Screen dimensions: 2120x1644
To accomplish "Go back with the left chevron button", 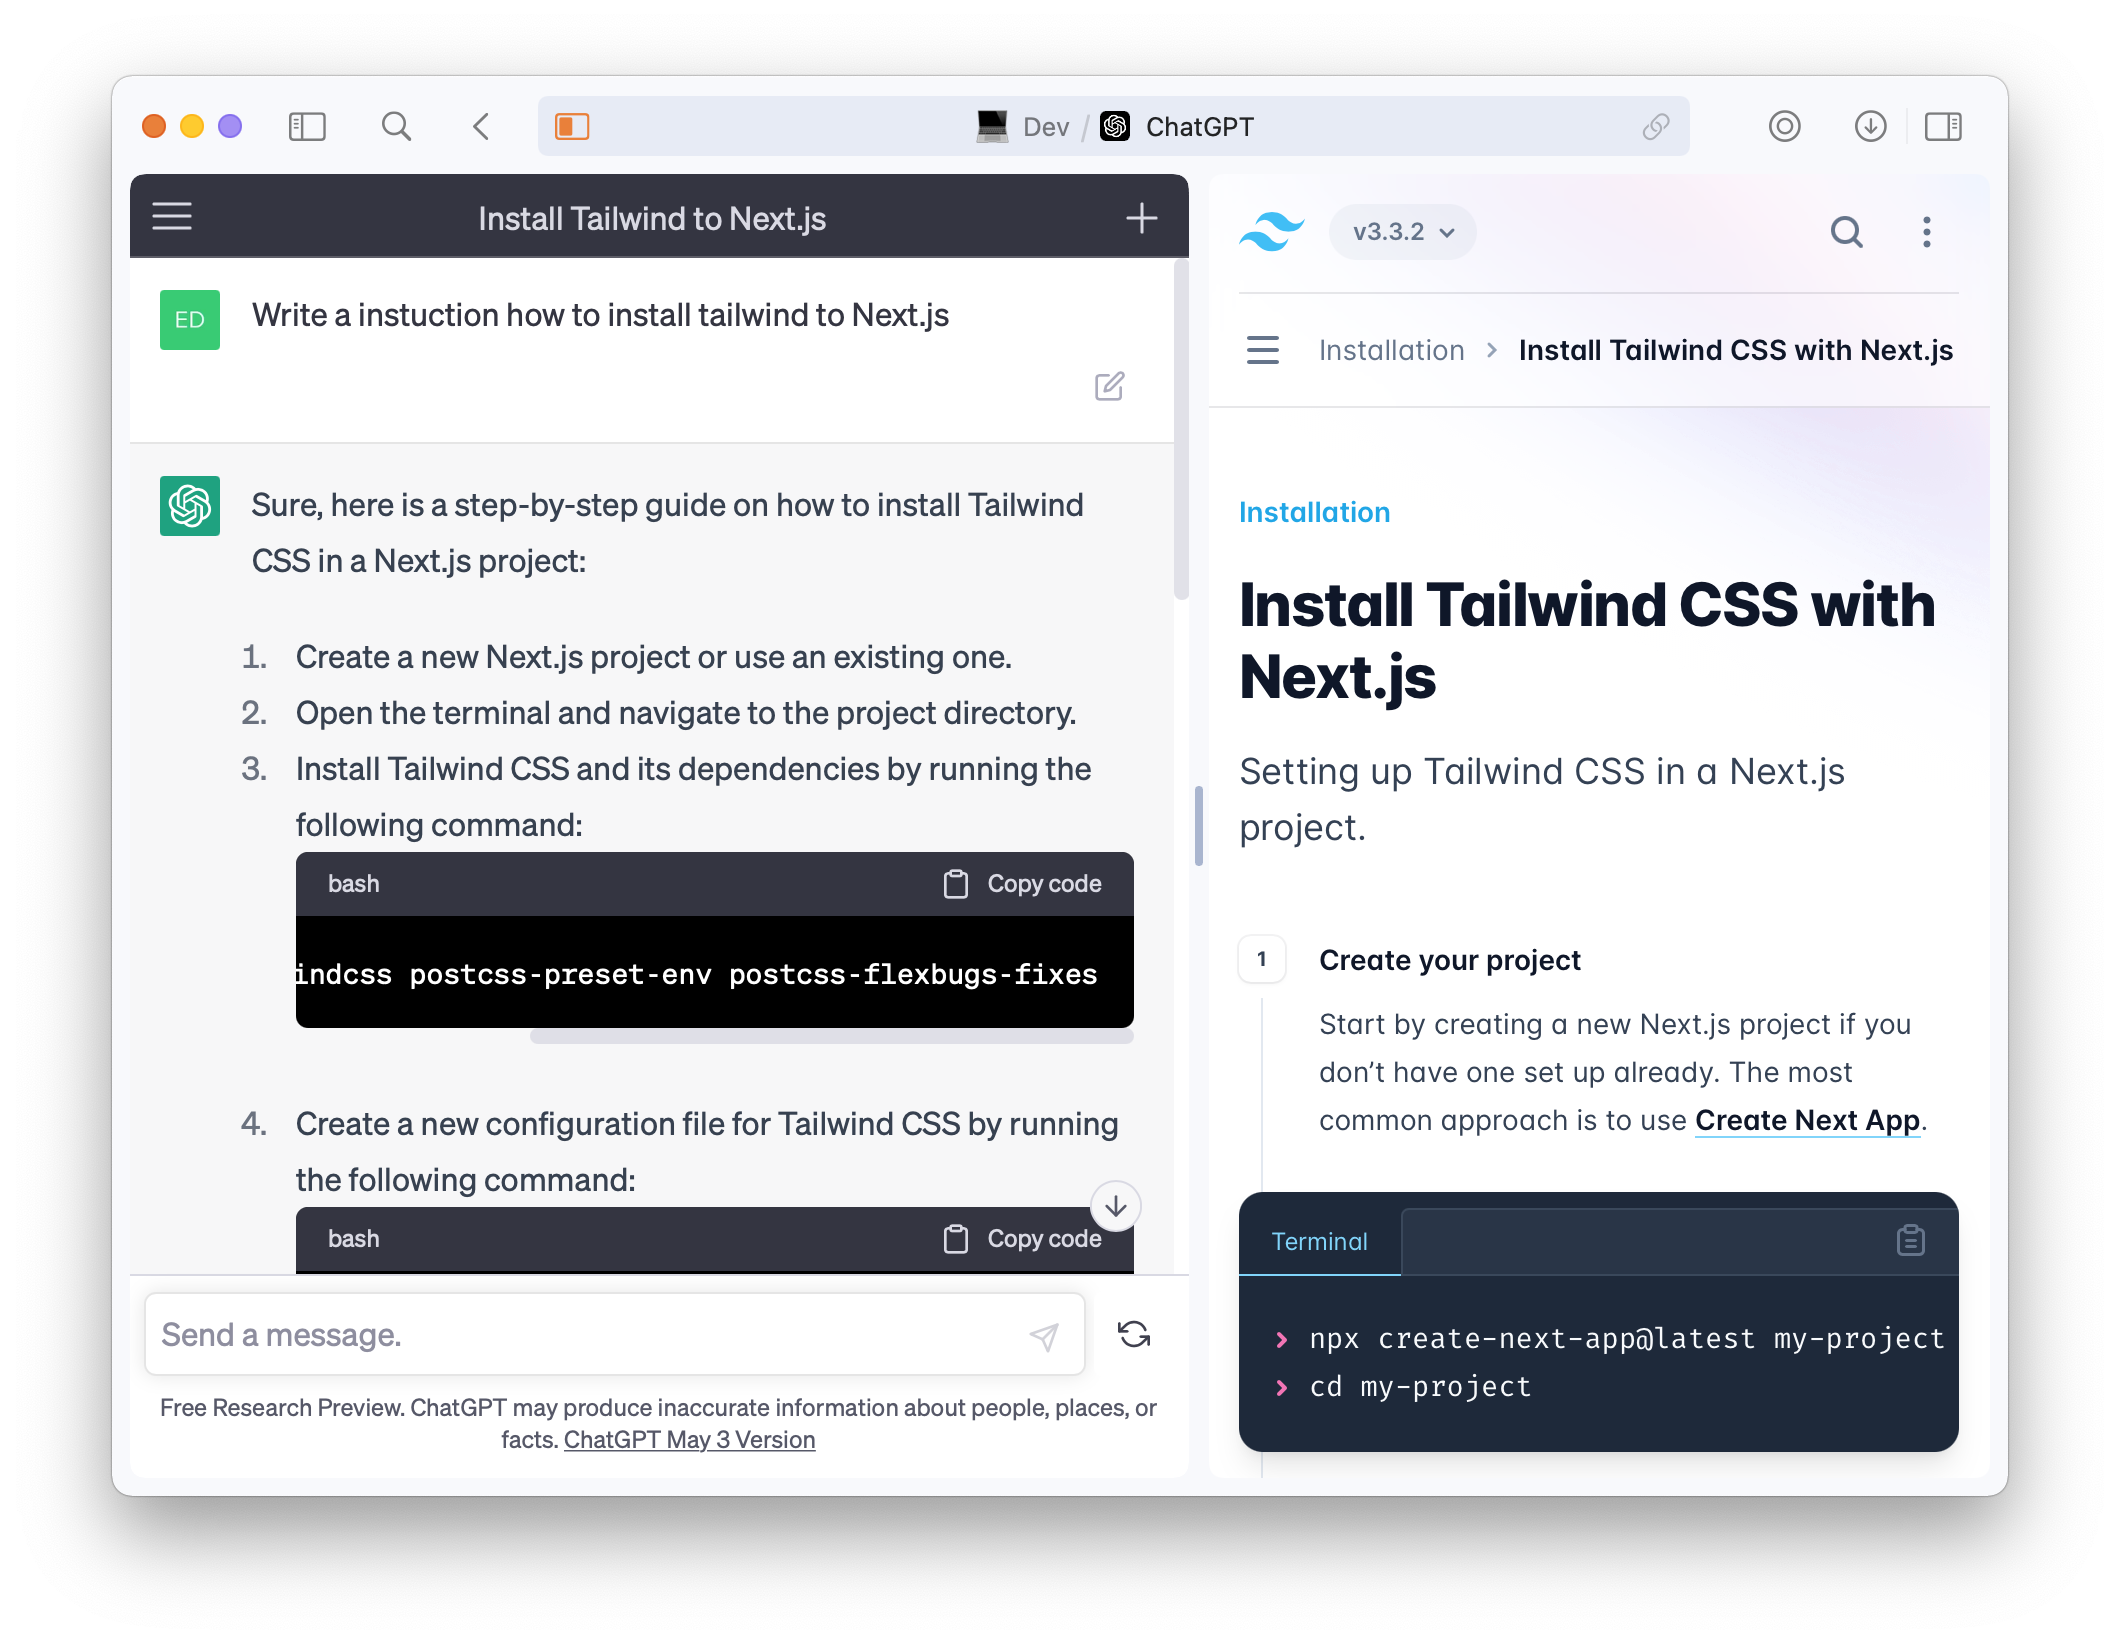I will (x=481, y=127).
